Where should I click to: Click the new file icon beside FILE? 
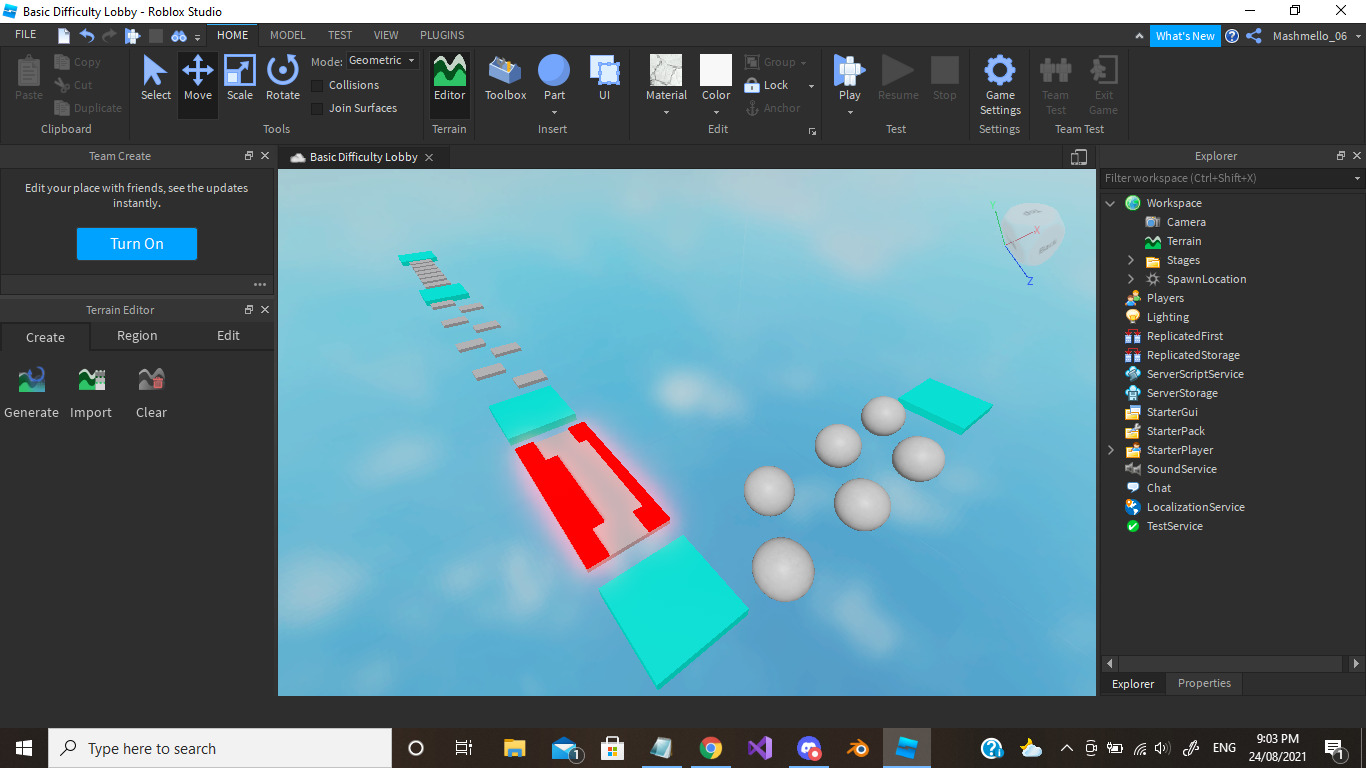[64, 36]
